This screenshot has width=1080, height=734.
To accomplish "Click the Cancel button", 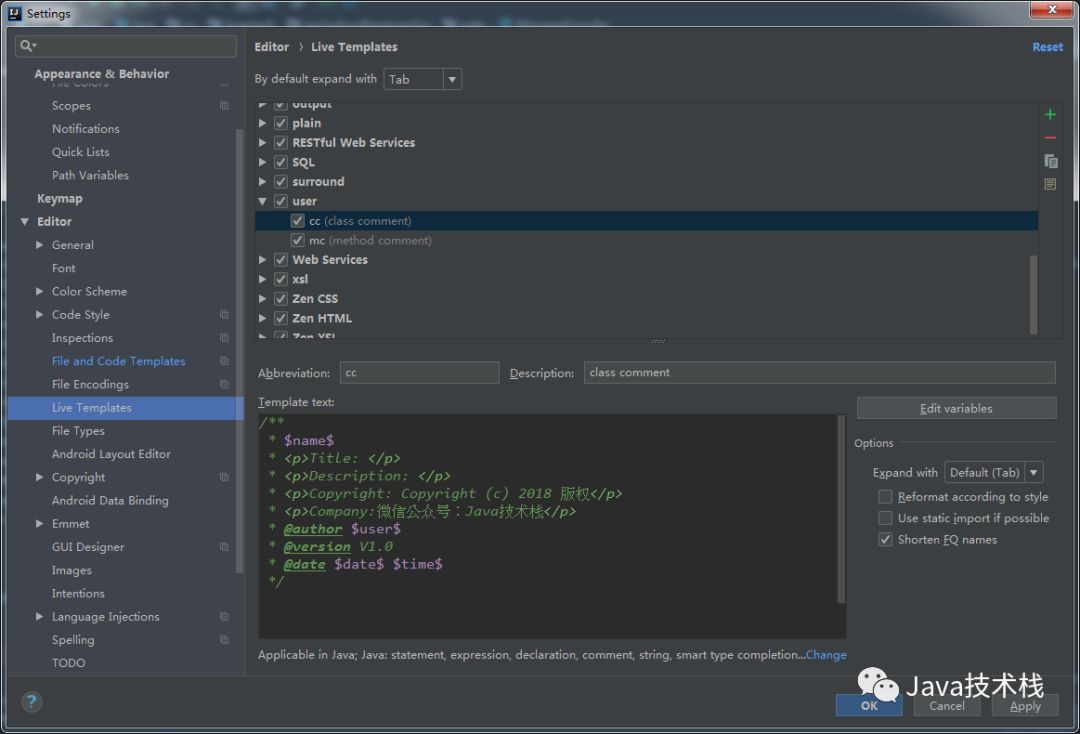I will coord(947,706).
